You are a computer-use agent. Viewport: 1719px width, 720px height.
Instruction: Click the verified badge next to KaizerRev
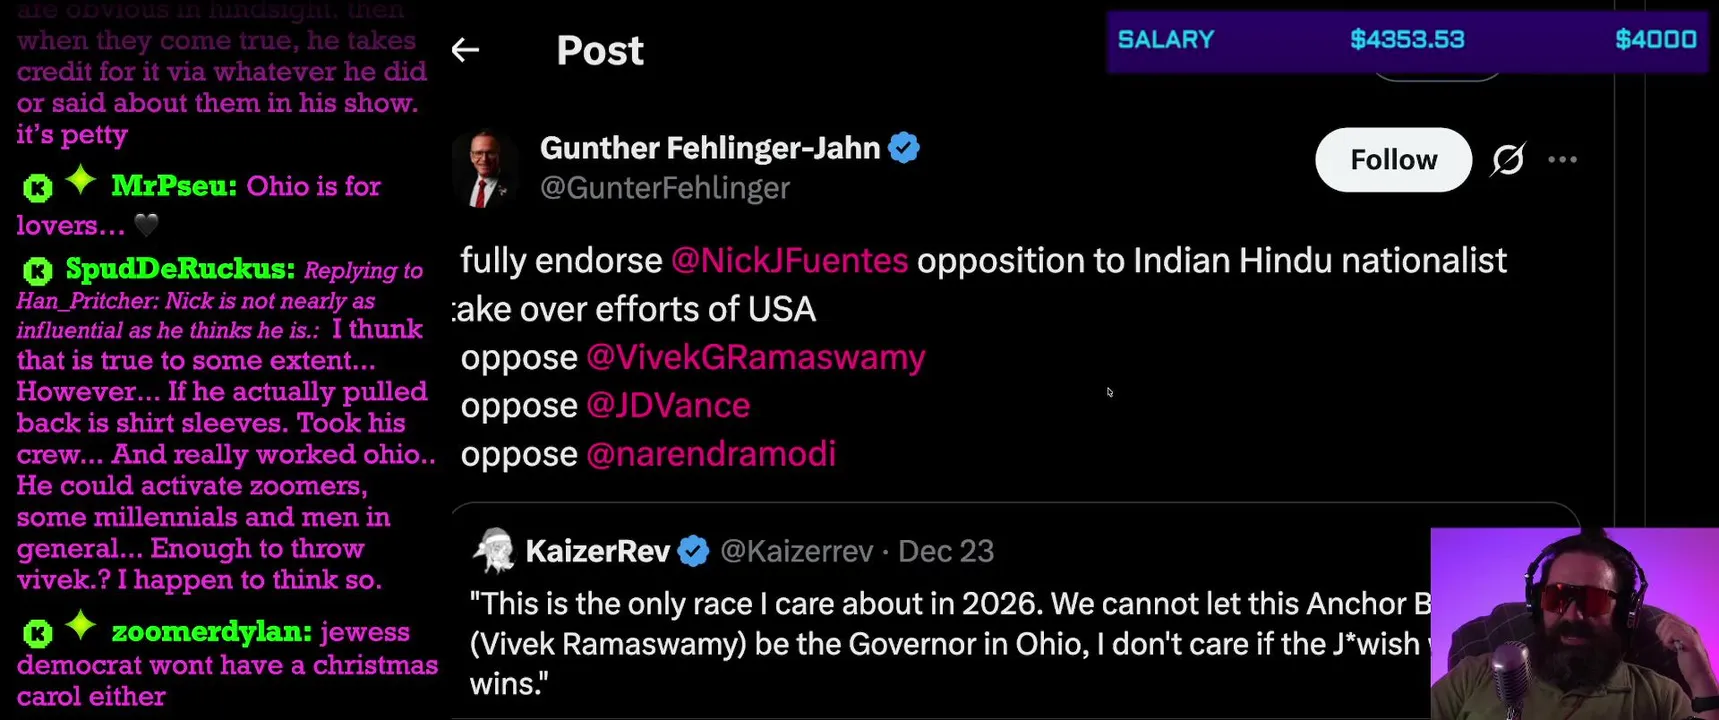pos(693,551)
